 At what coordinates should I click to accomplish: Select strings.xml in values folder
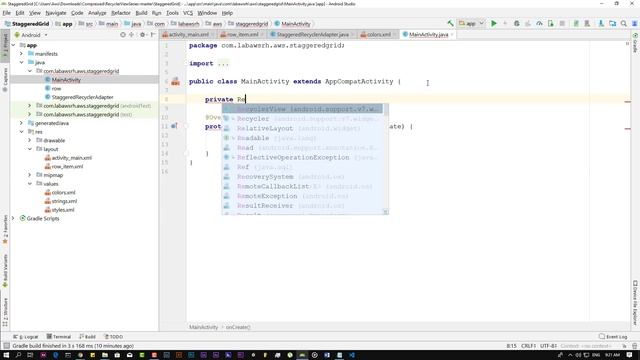pos(64,201)
